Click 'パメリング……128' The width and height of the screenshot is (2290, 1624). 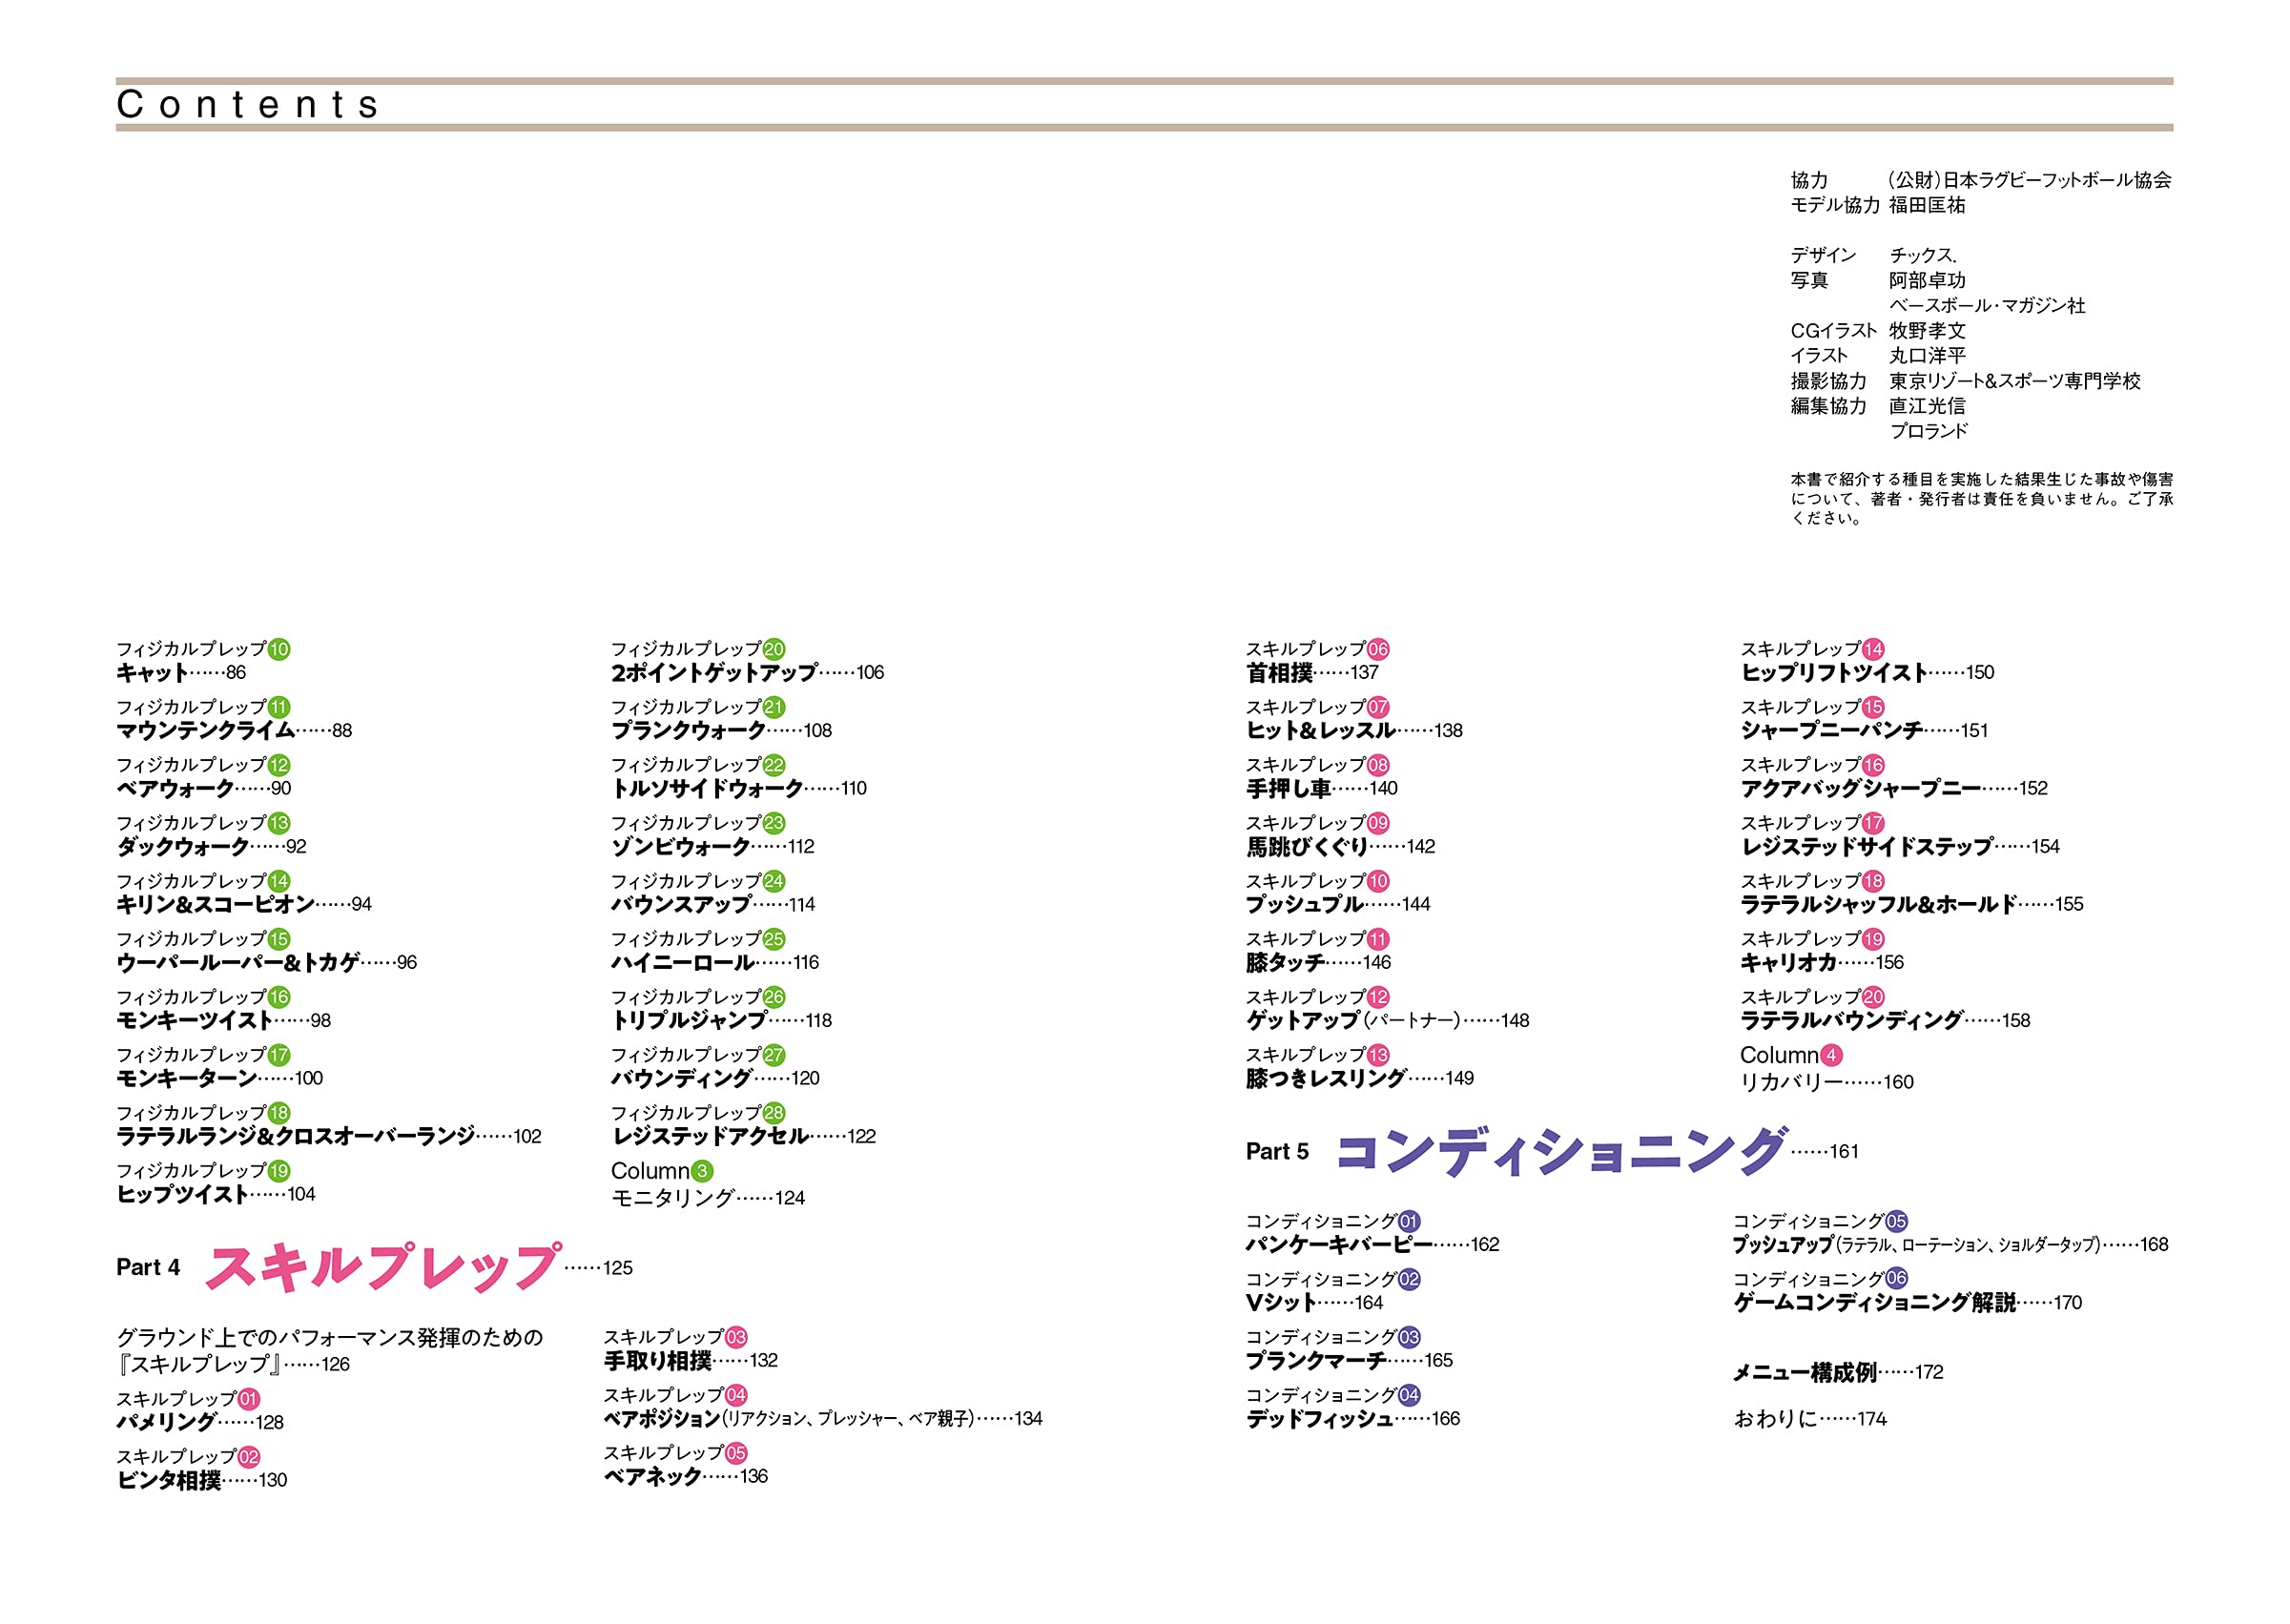pos(200,1422)
